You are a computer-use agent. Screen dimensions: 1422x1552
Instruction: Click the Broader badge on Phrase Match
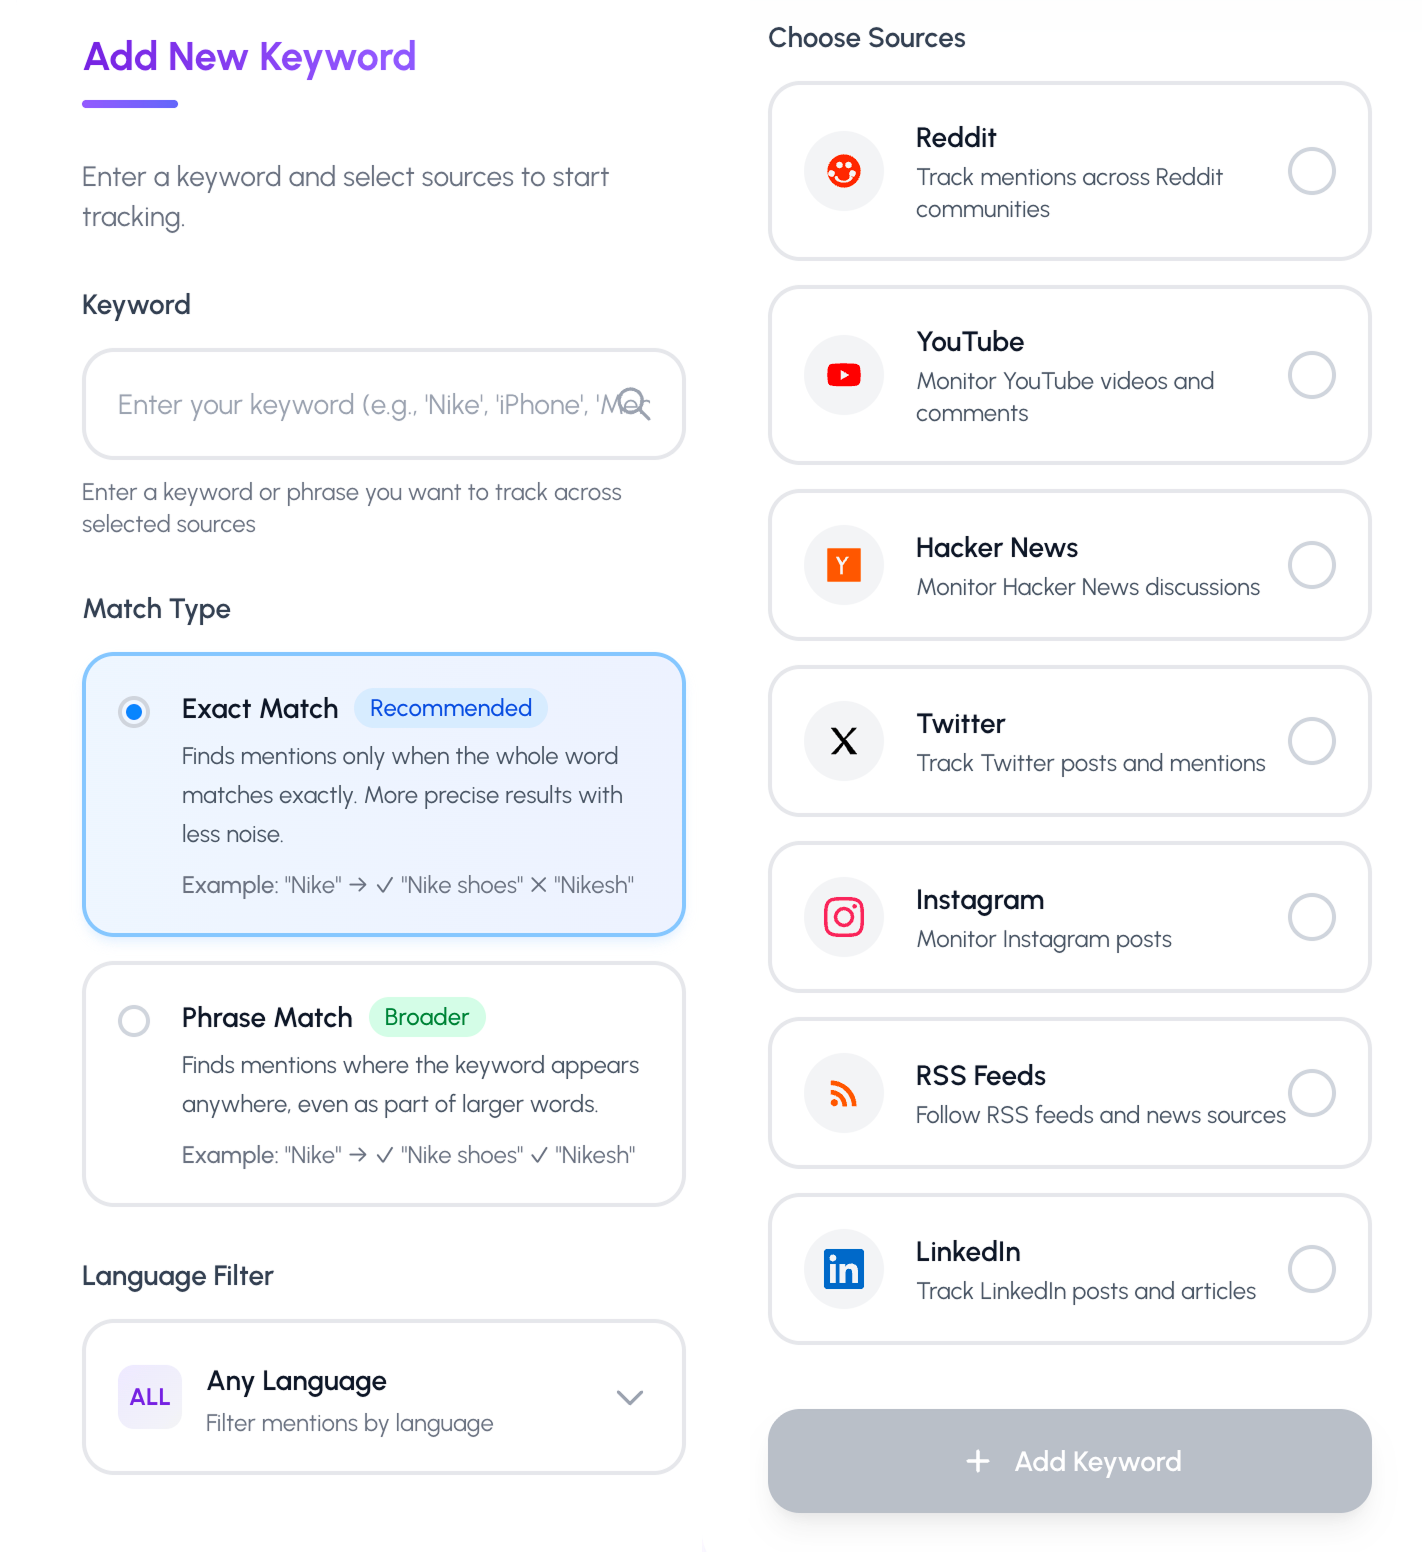[427, 1017]
